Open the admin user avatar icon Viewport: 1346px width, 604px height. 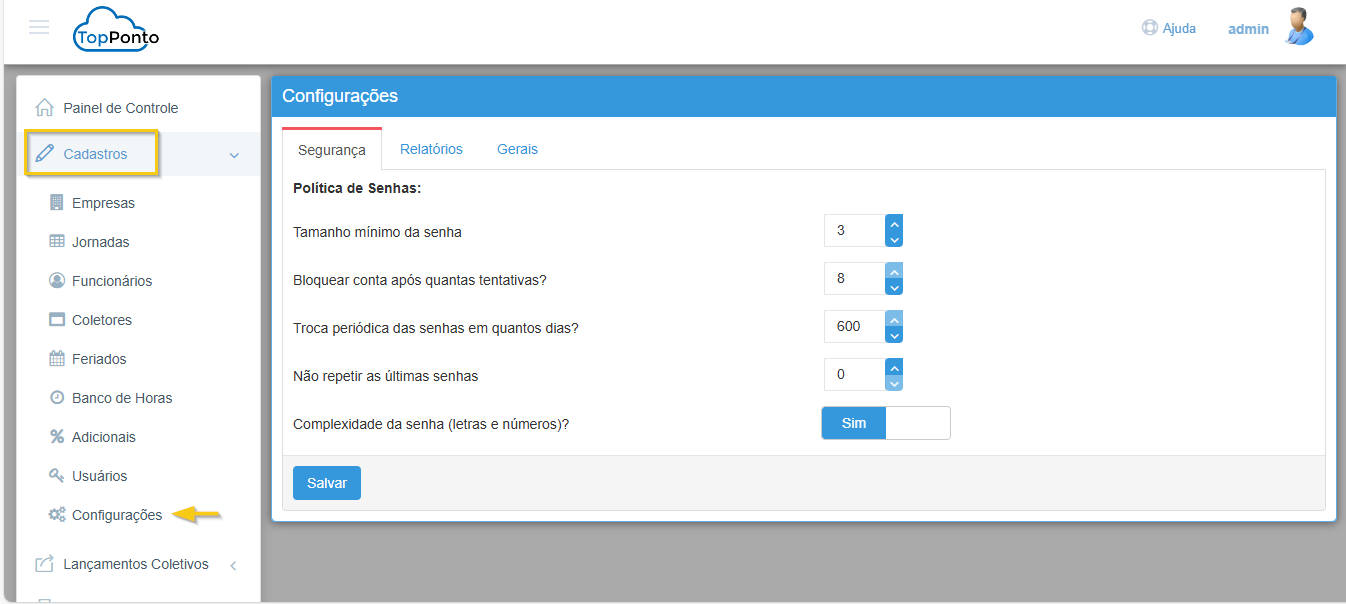pos(1299,27)
